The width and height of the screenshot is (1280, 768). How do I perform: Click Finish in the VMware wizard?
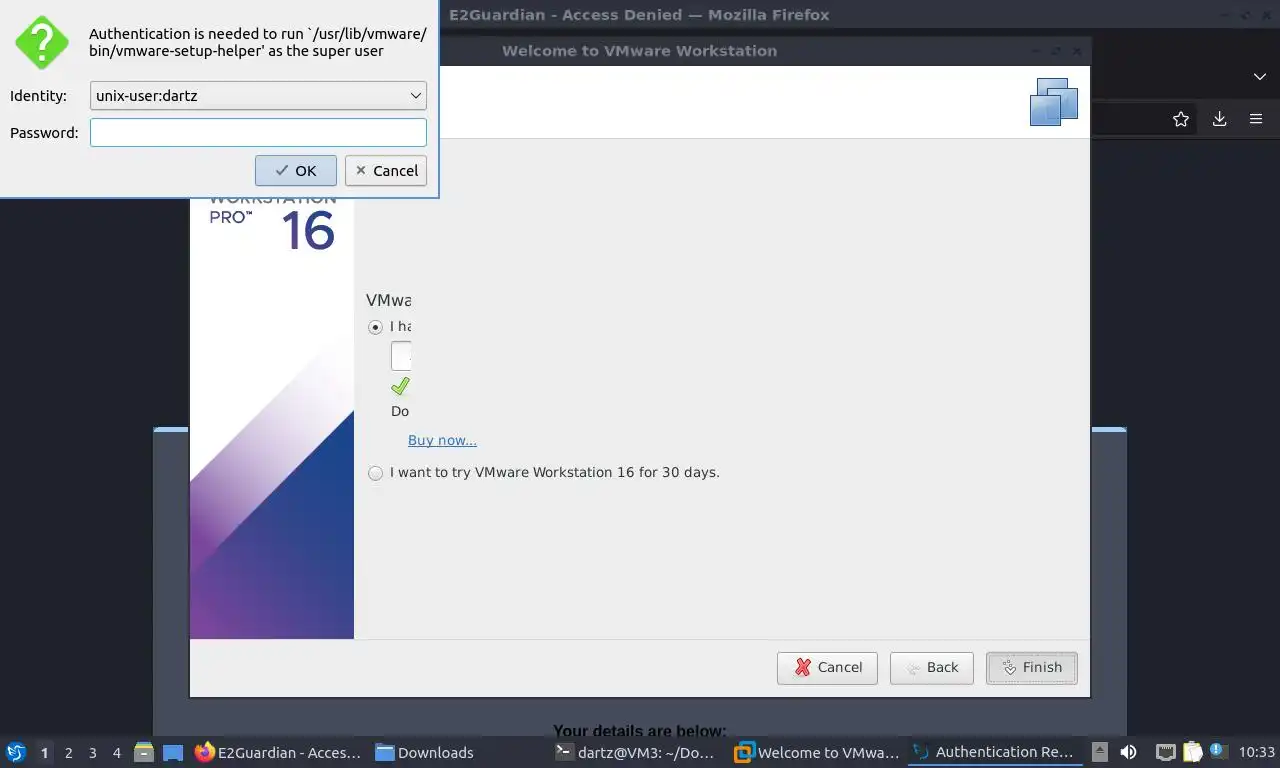[1031, 667]
